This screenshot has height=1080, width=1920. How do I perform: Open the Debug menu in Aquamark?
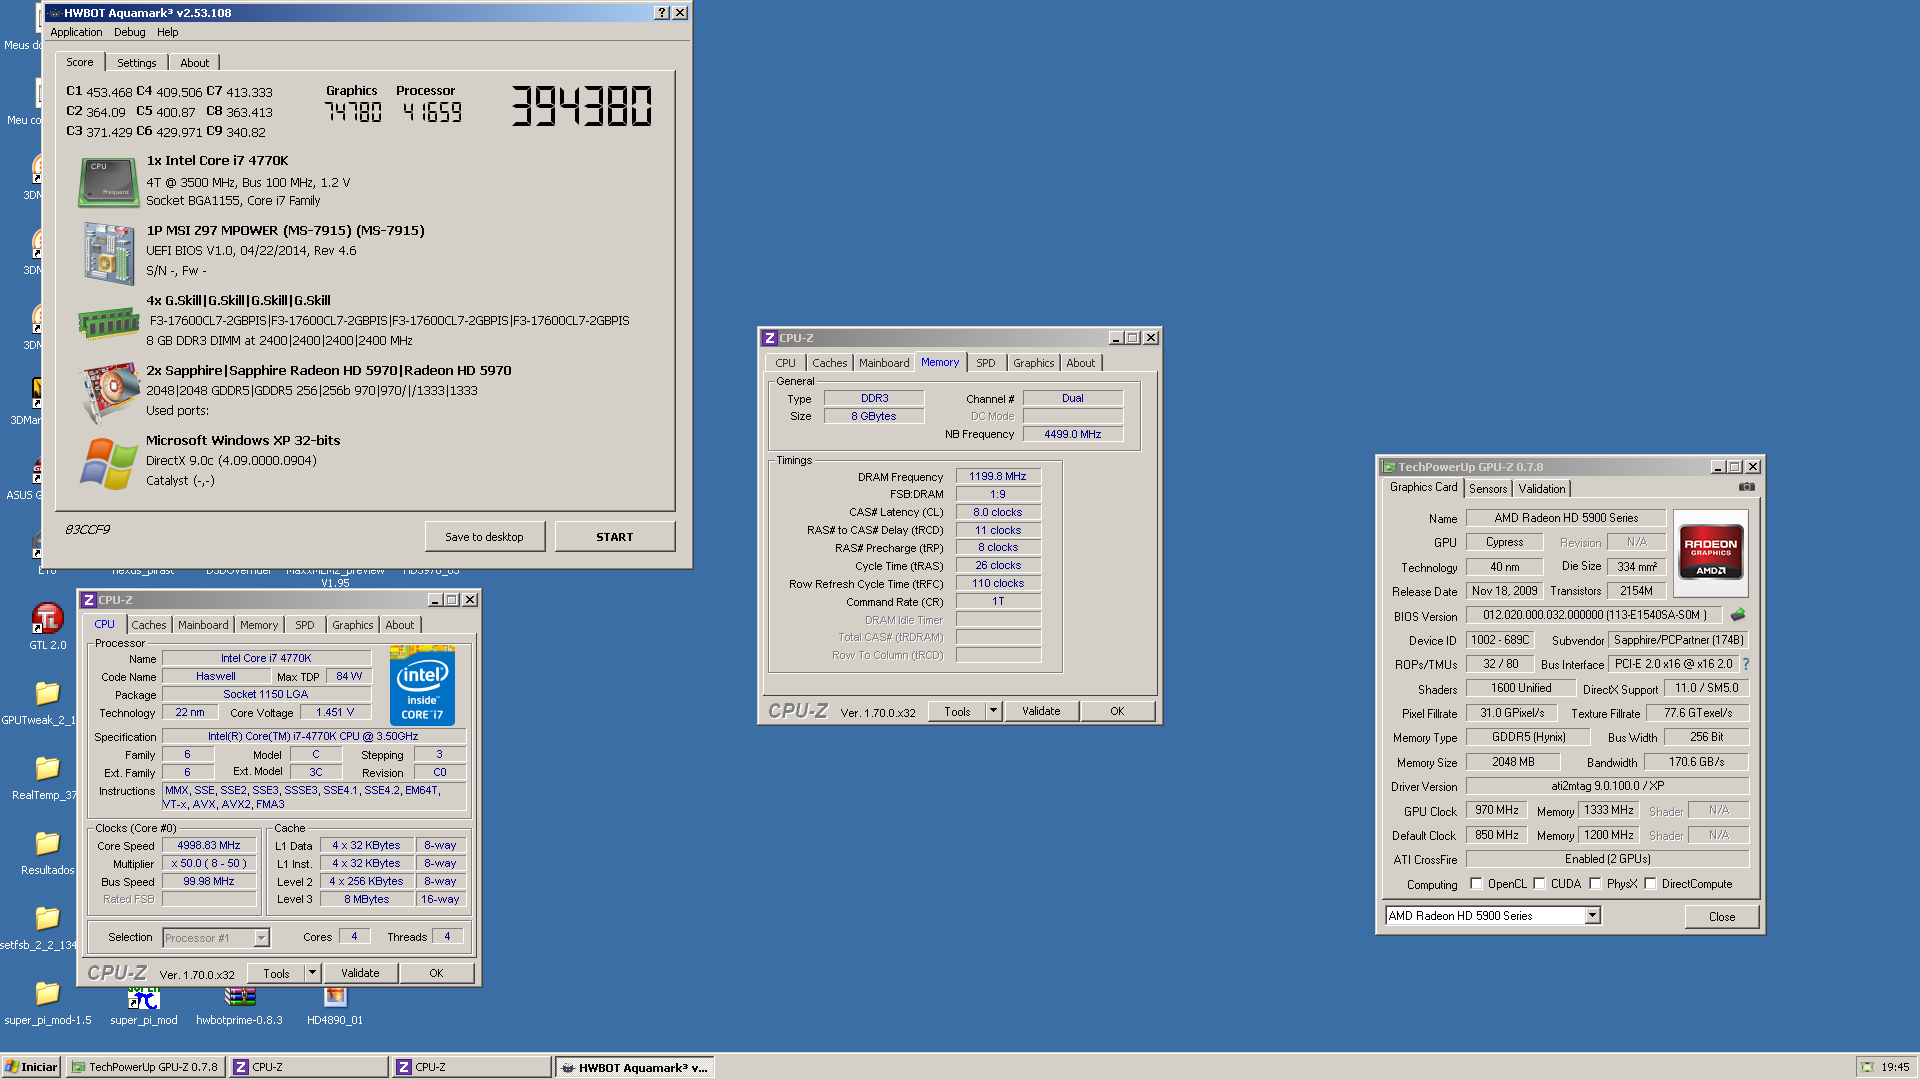point(130,32)
